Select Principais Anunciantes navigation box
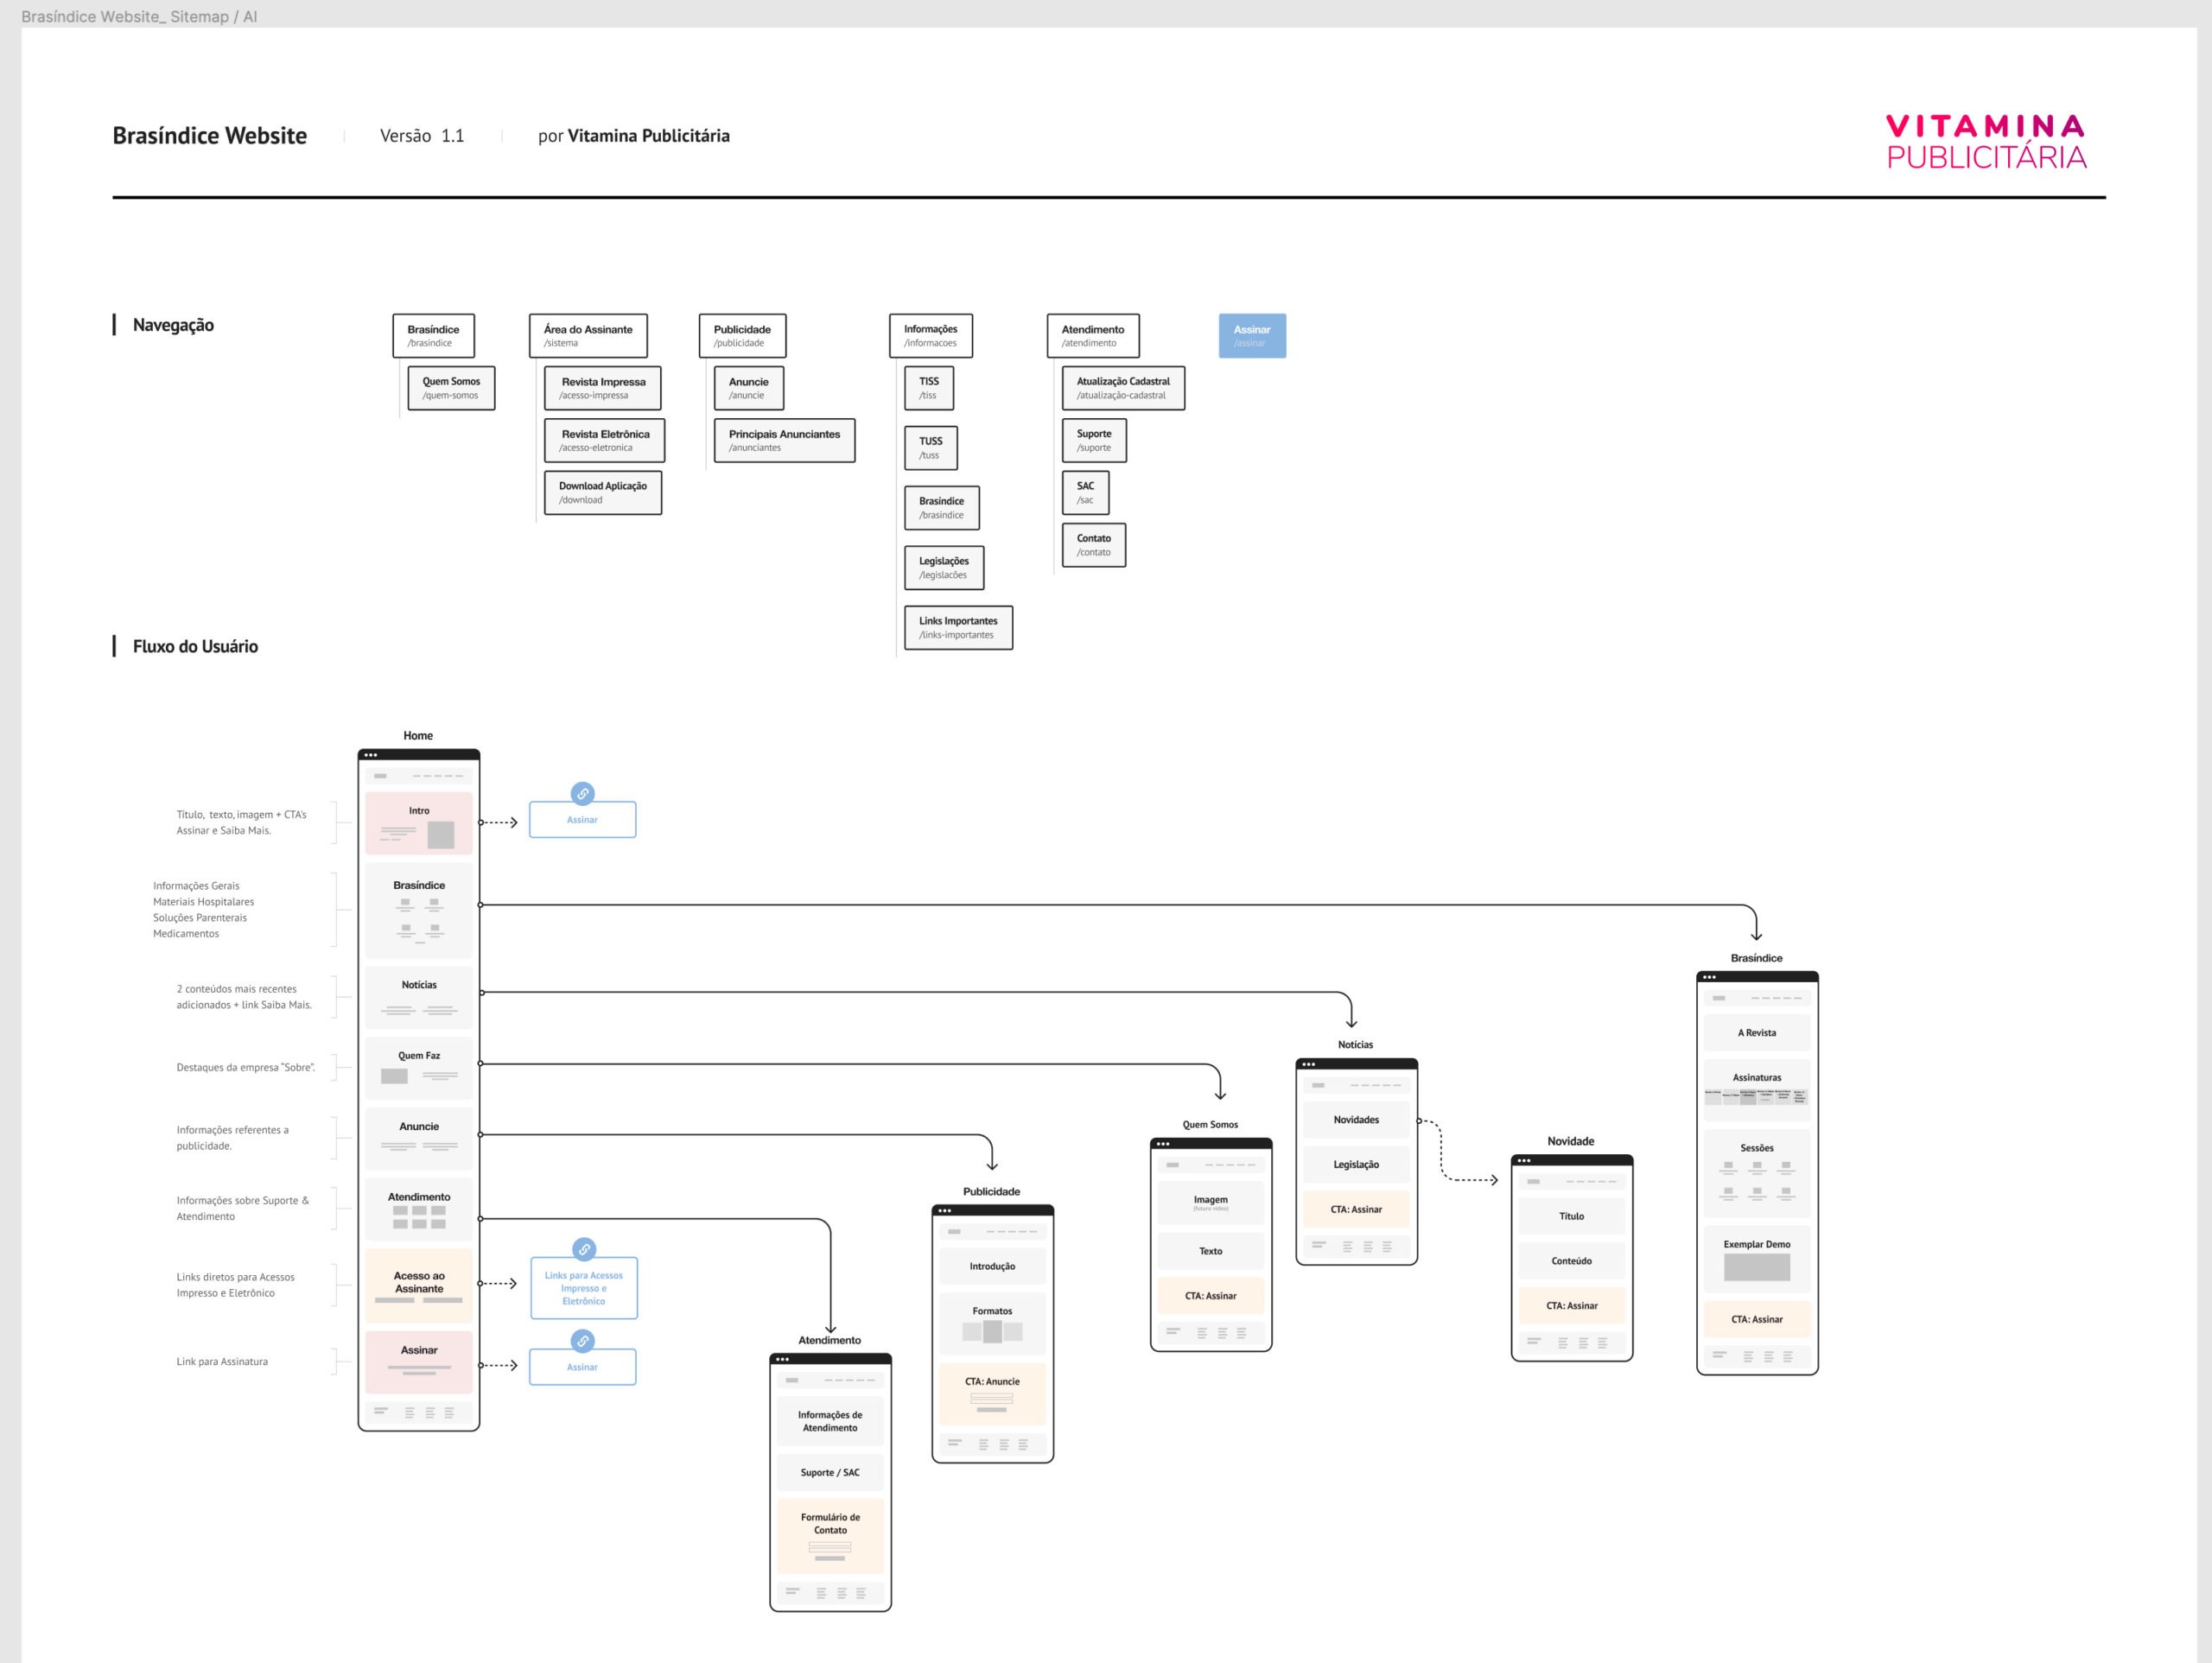Image resolution: width=2212 pixels, height=1663 pixels. [x=784, y=440]
